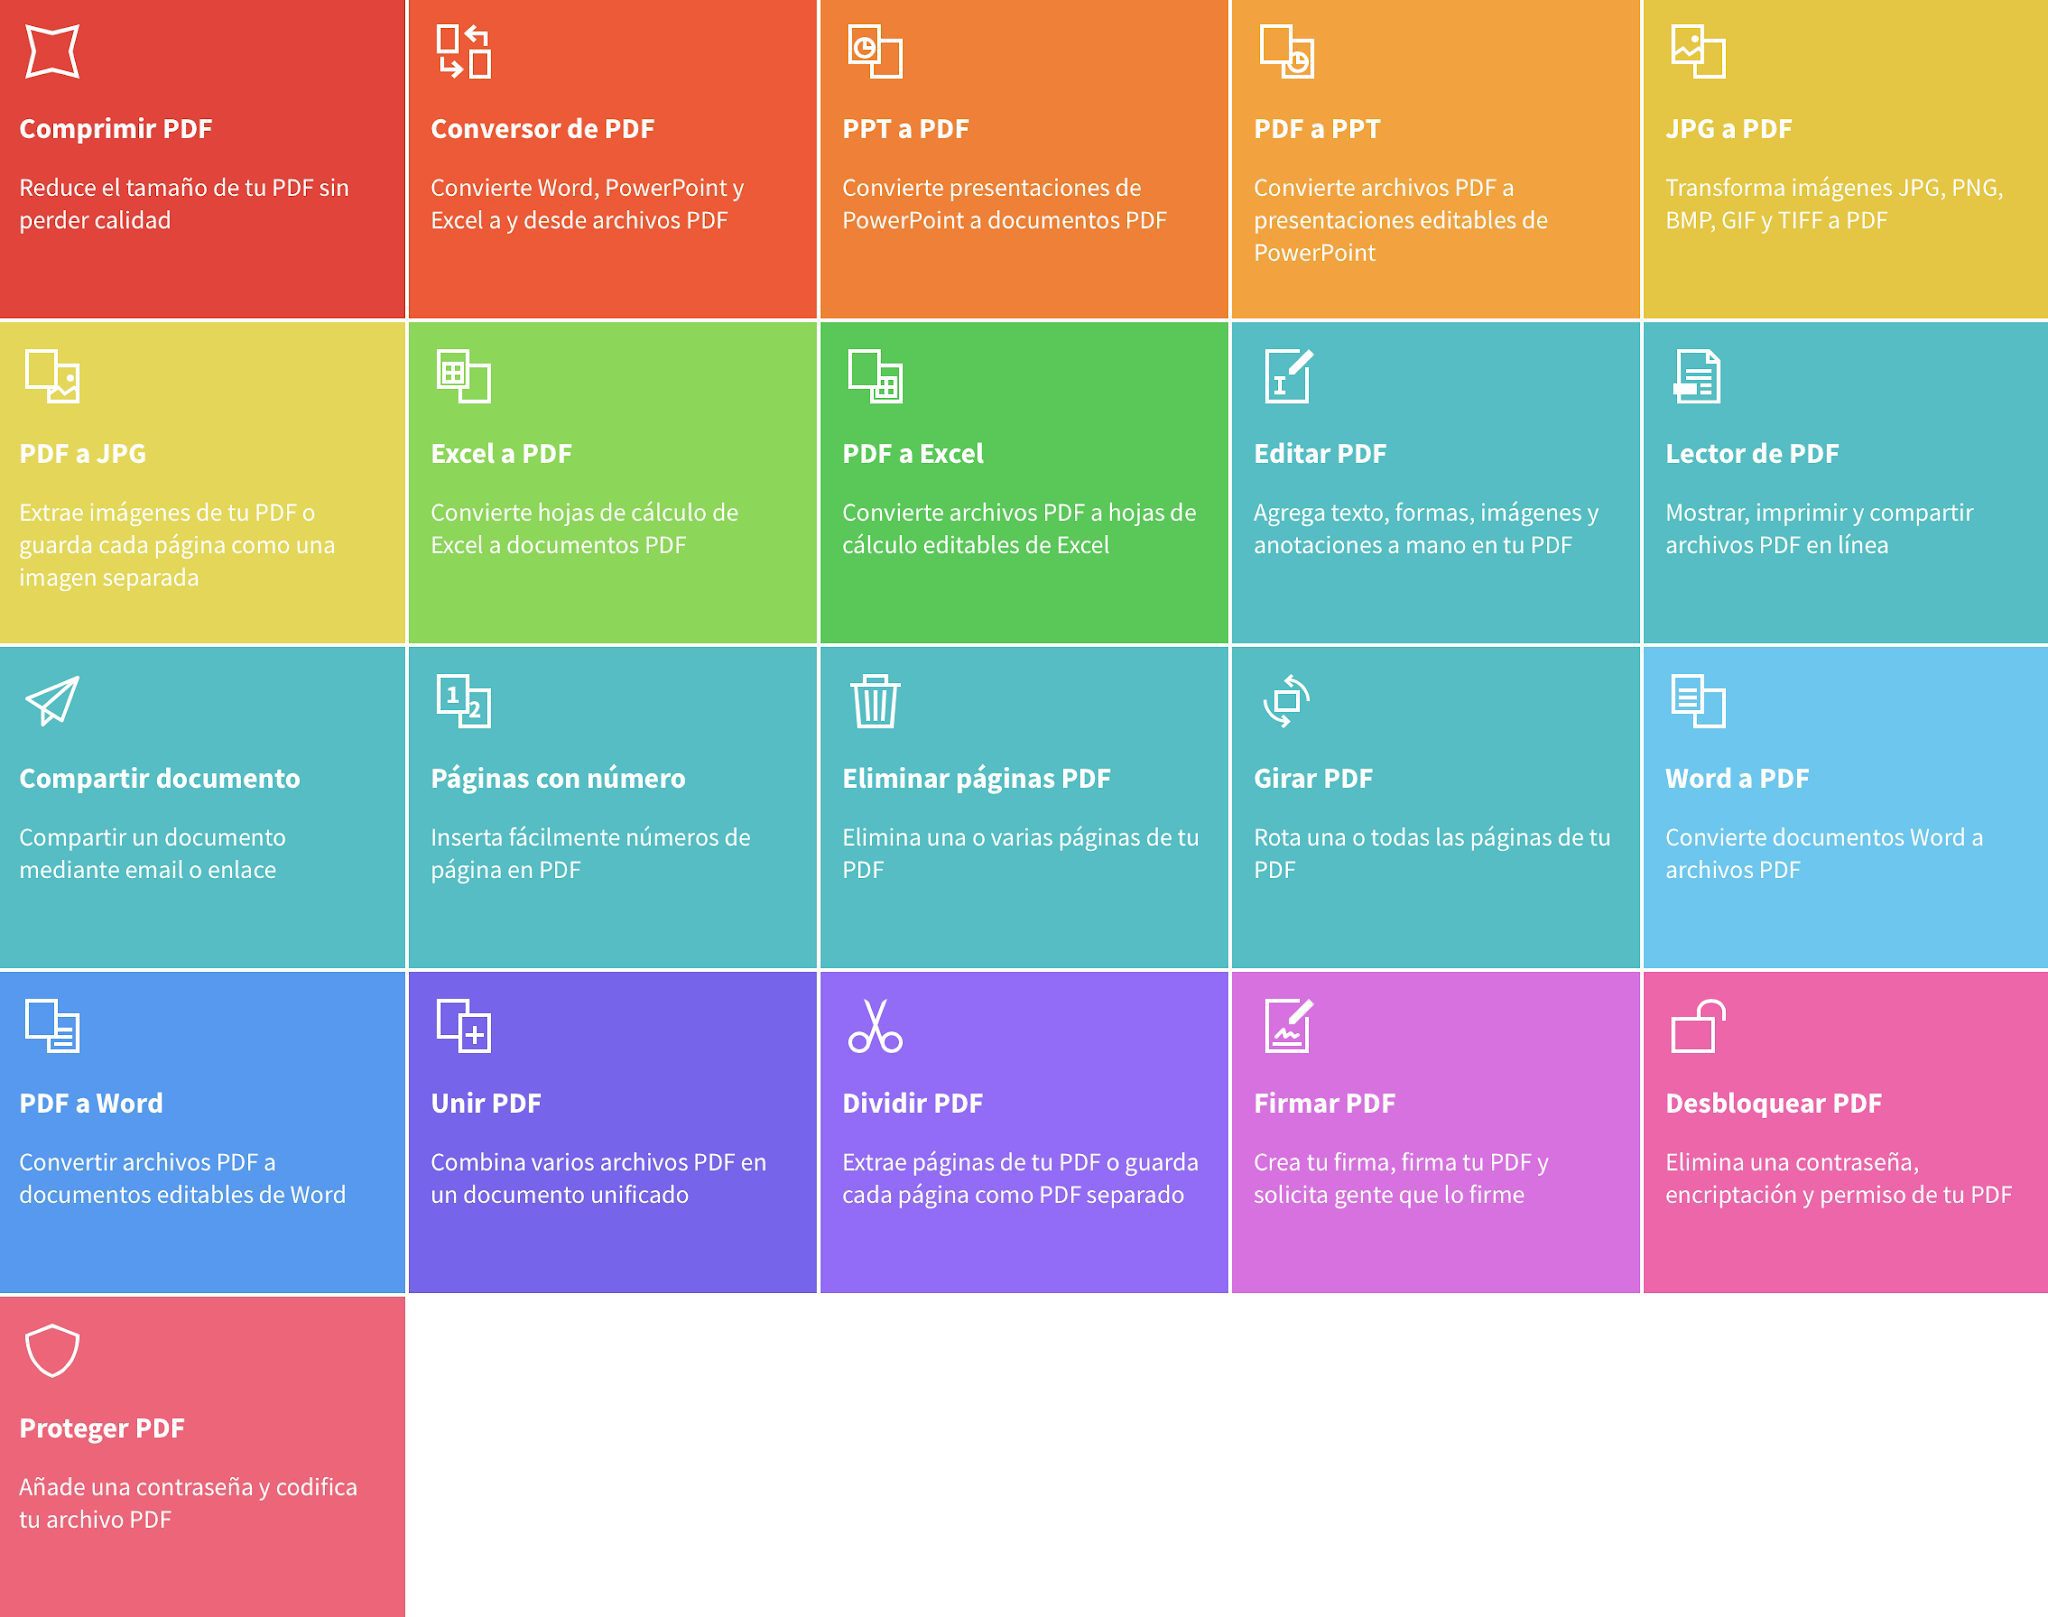This screenshot has width=2048, height=1617.
Task: Click the Eliminar páginas trash can icon
Action: 875,701
